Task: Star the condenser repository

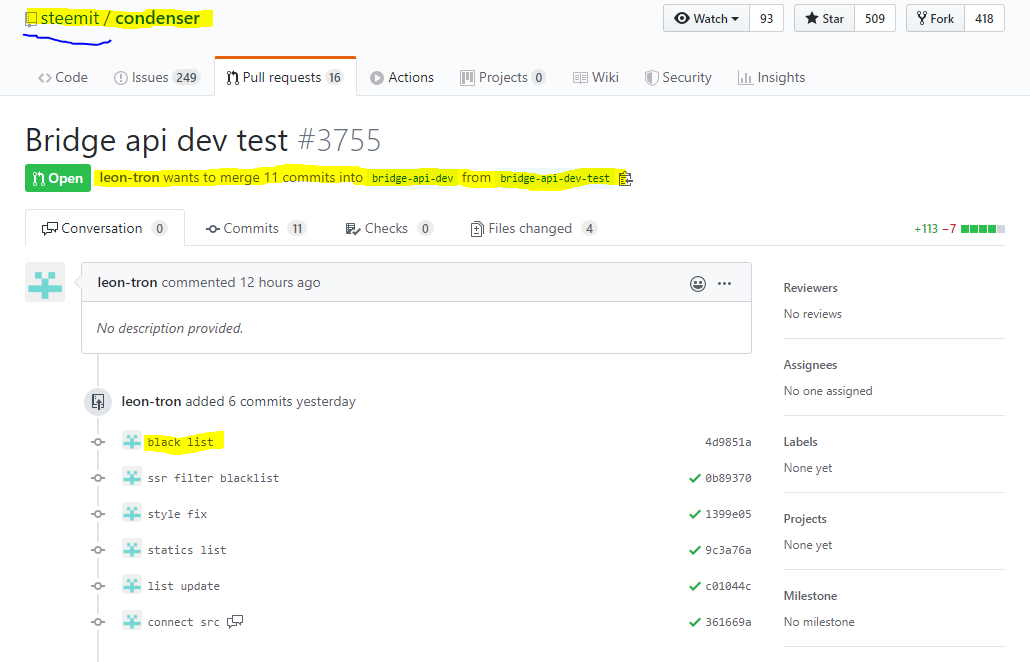Action: tap(824, 18)
